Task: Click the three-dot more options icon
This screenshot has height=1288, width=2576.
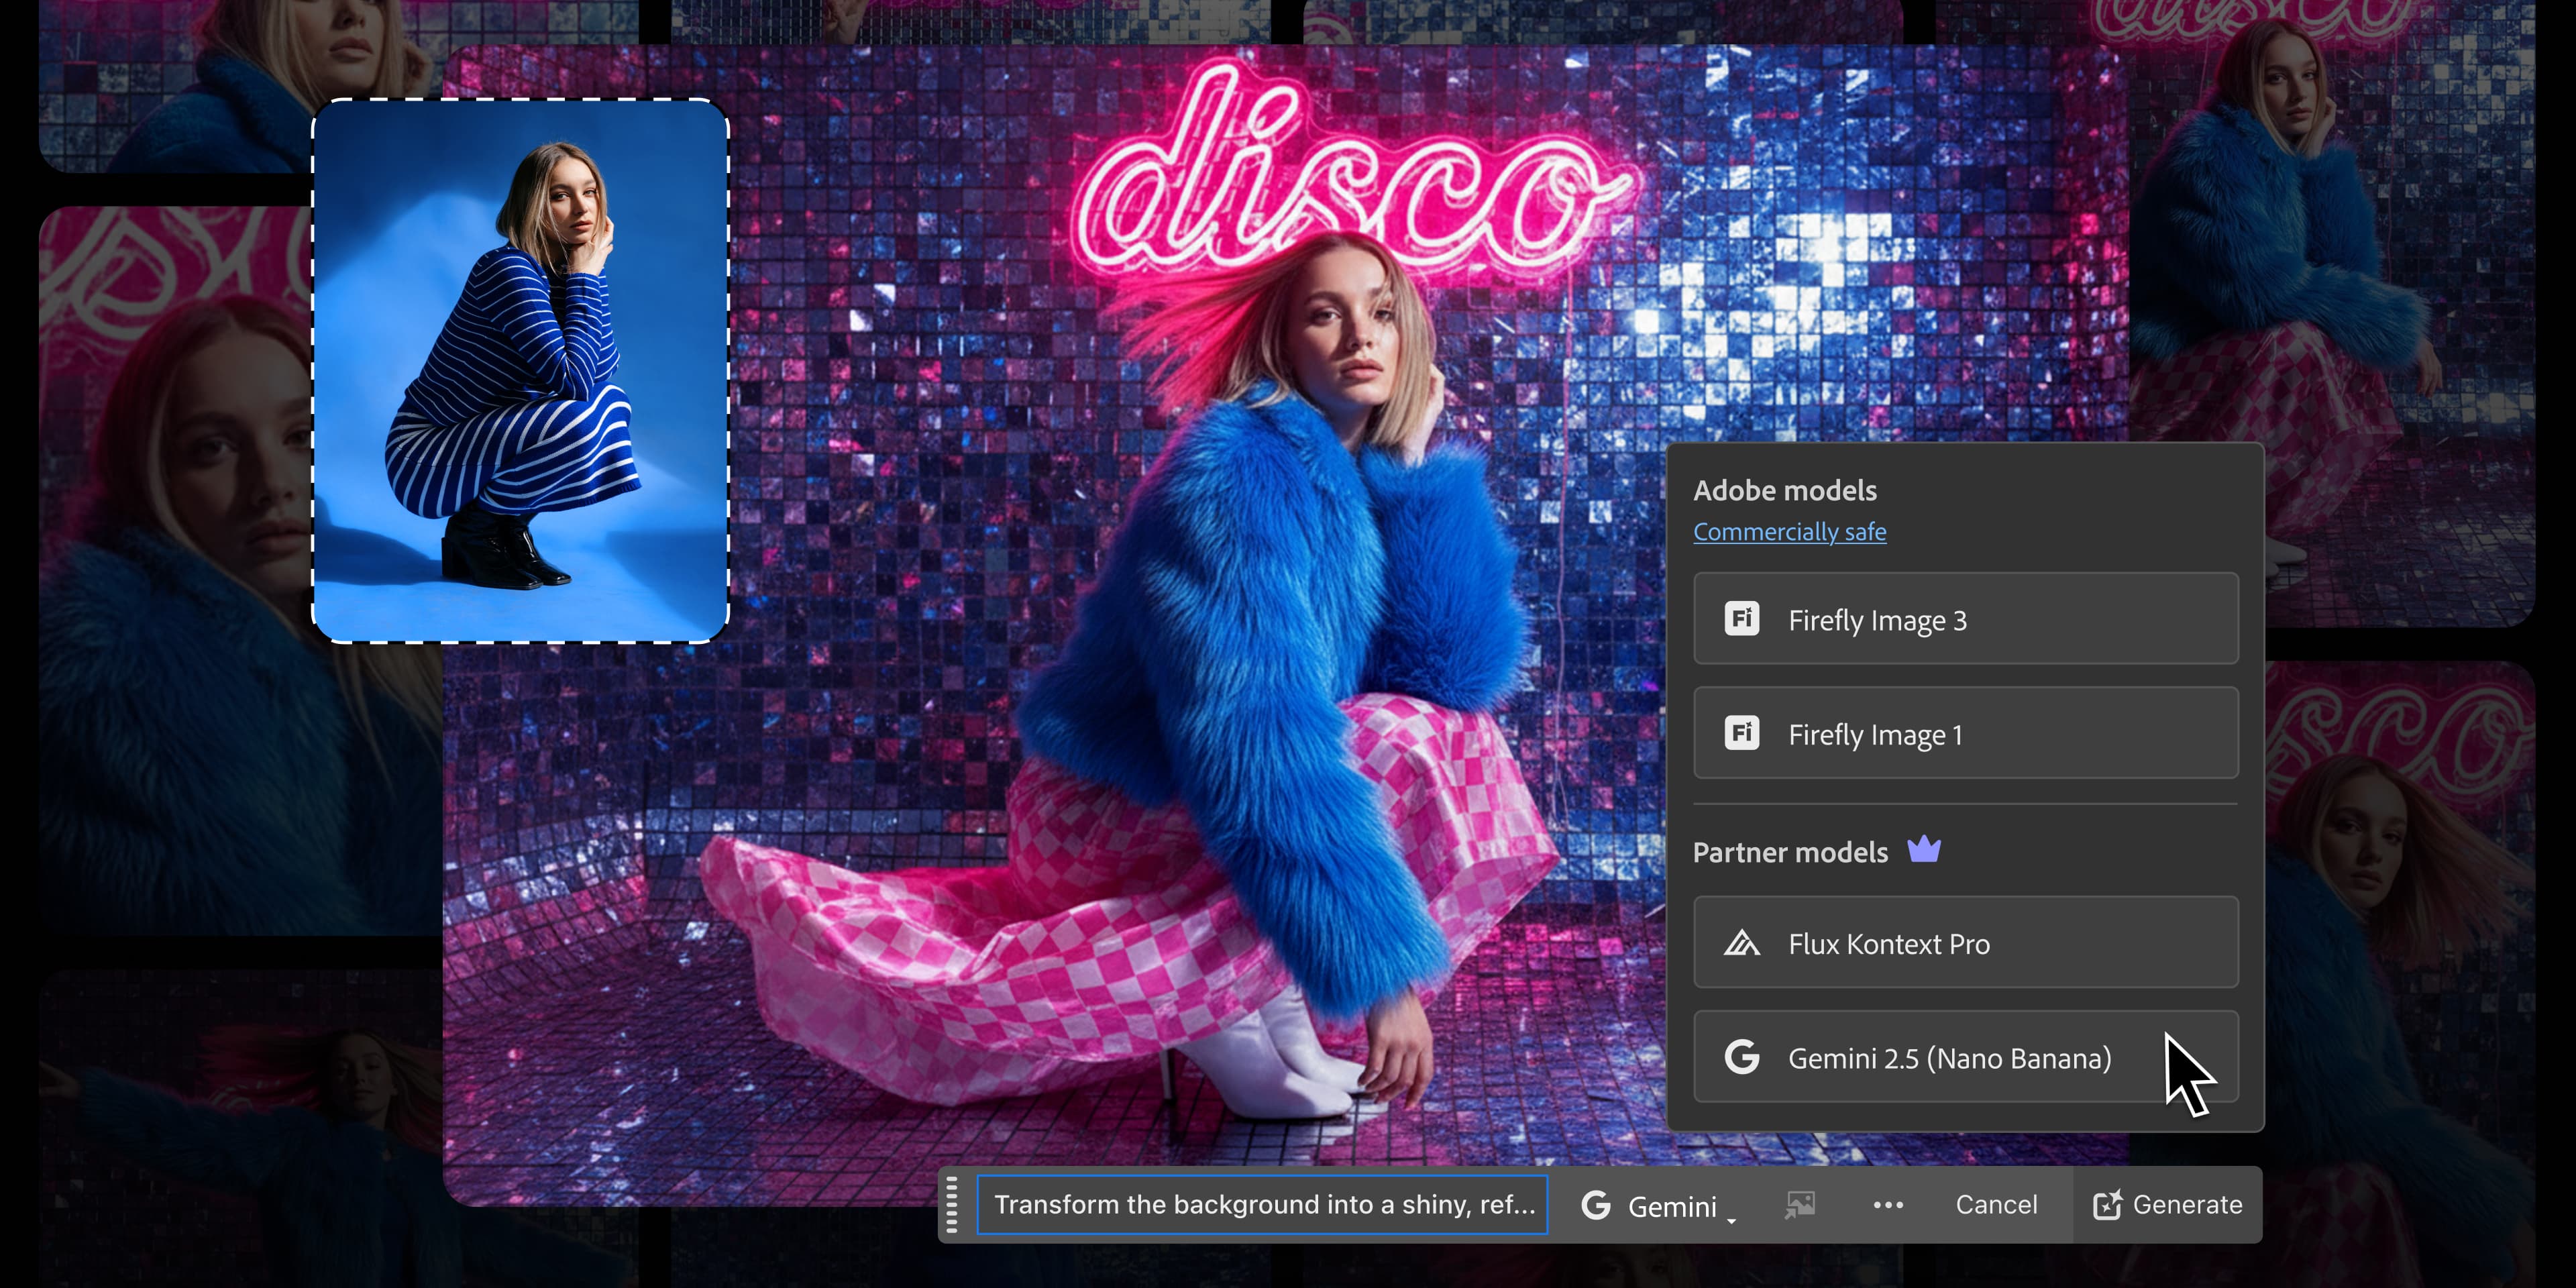Action: click(1888, 1205)
